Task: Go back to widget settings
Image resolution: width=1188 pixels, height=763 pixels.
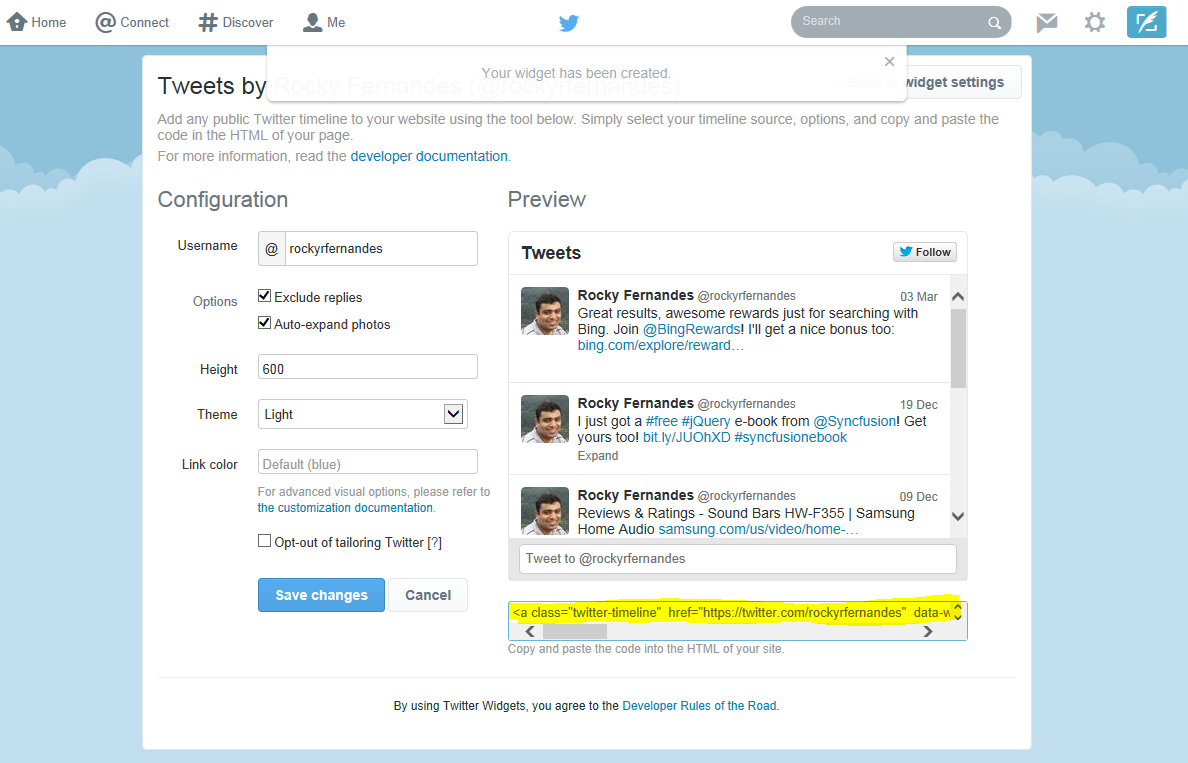Action: [926, 82]
